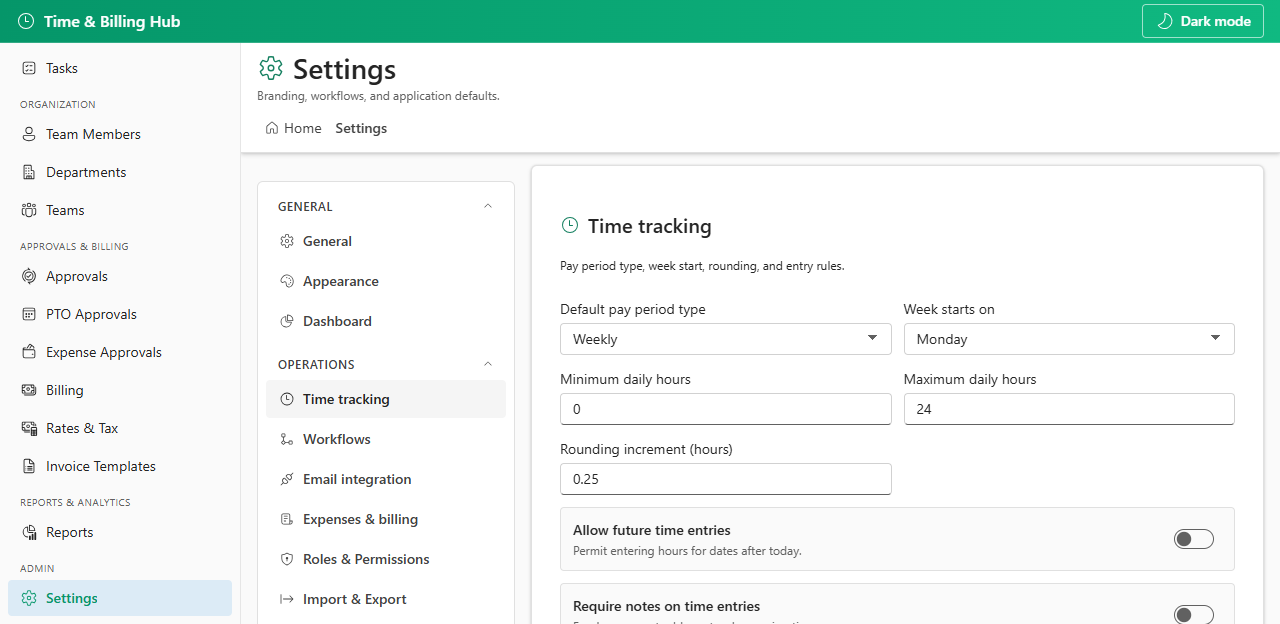Click the Tasks checklist icon
This screenshot has width=1280, height=624.
tap(29, 68)
